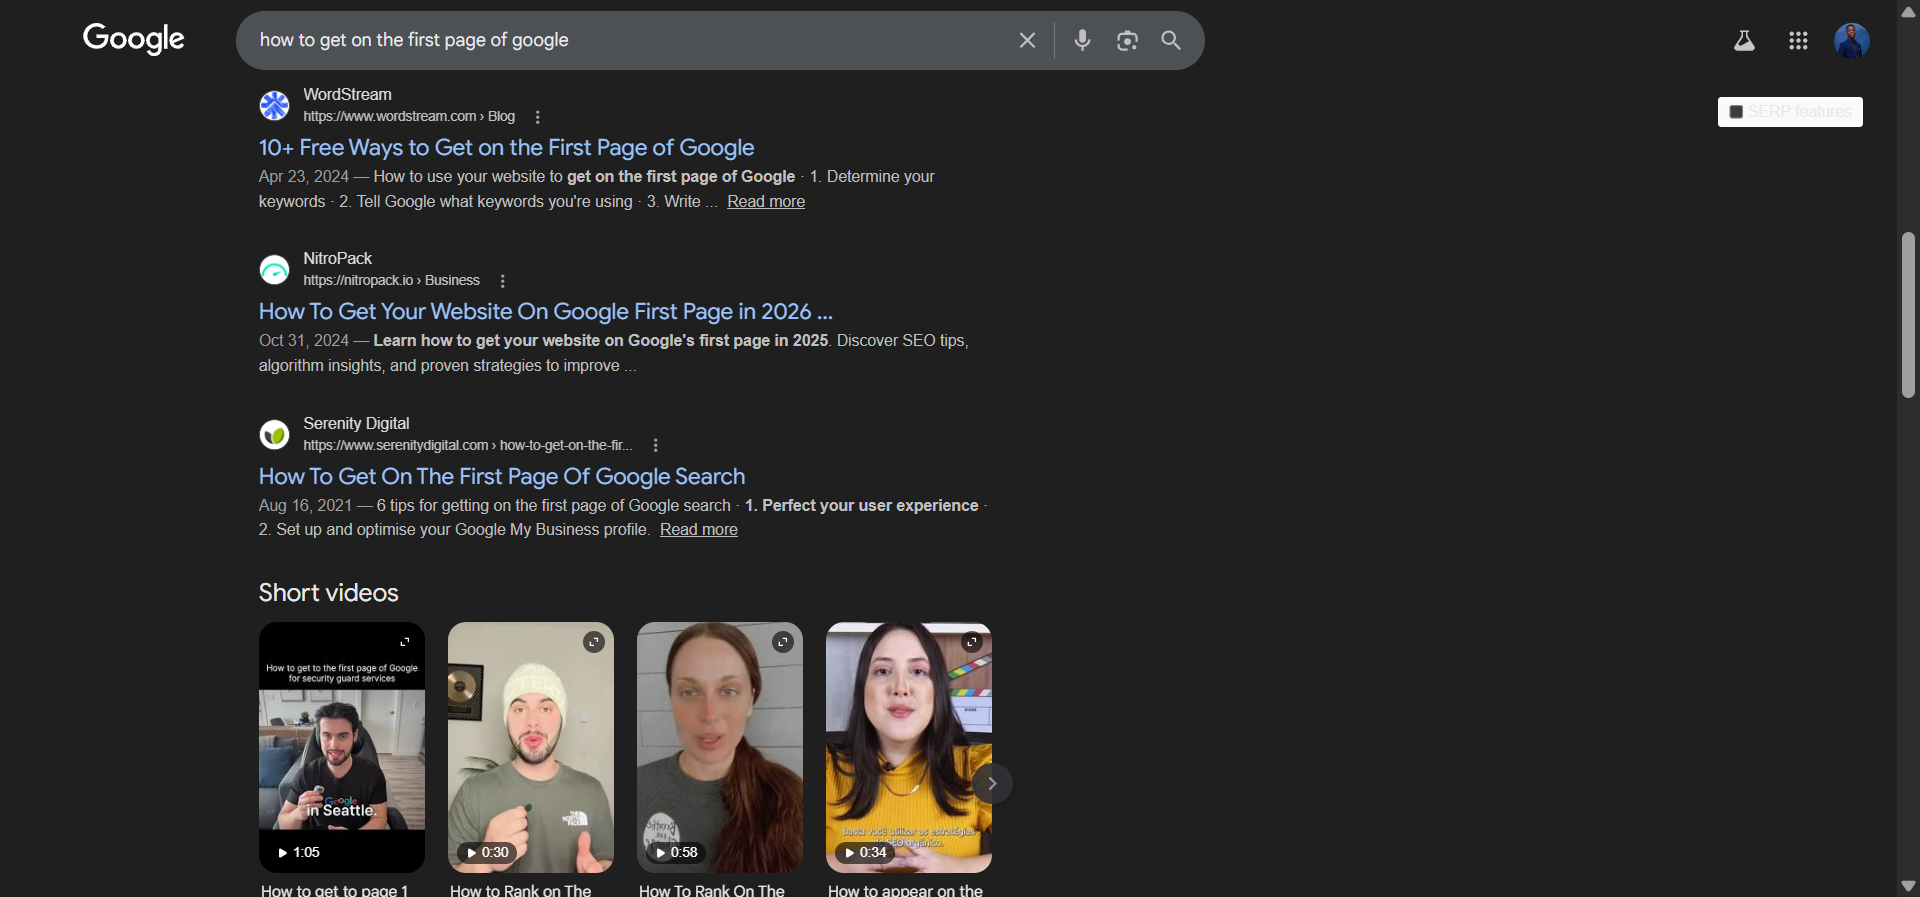Click the Short videos heading
The image size is (1920, 897).
328,593
